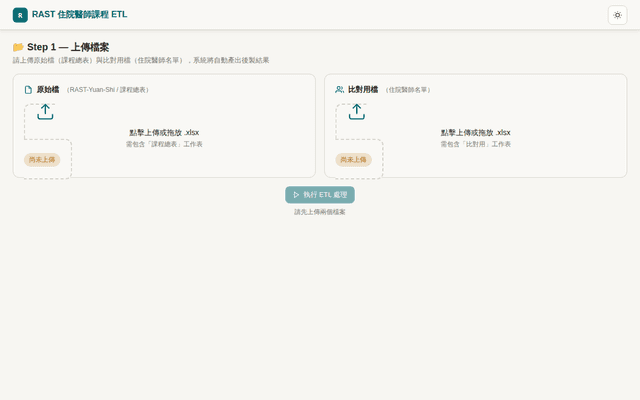Click the (RAST-Yuan-Shi / 課程總表) subtitle

107,90
